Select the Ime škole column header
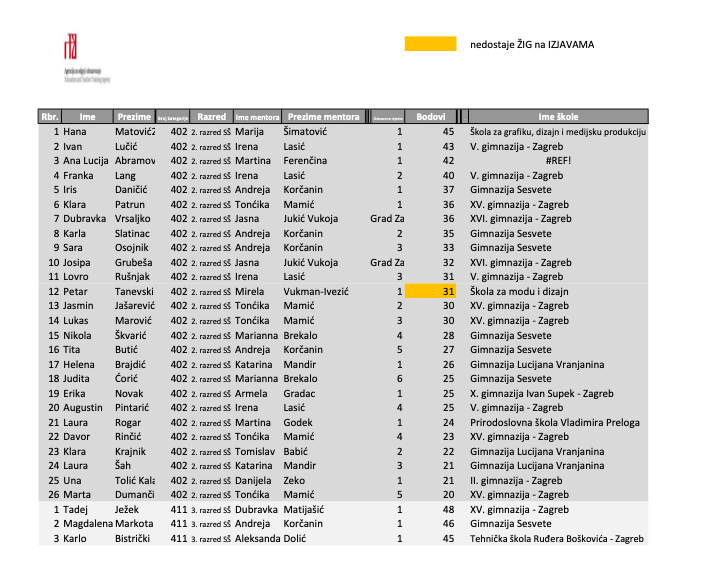Viewport: 709px width, 571px height. (x=558, y=117)
